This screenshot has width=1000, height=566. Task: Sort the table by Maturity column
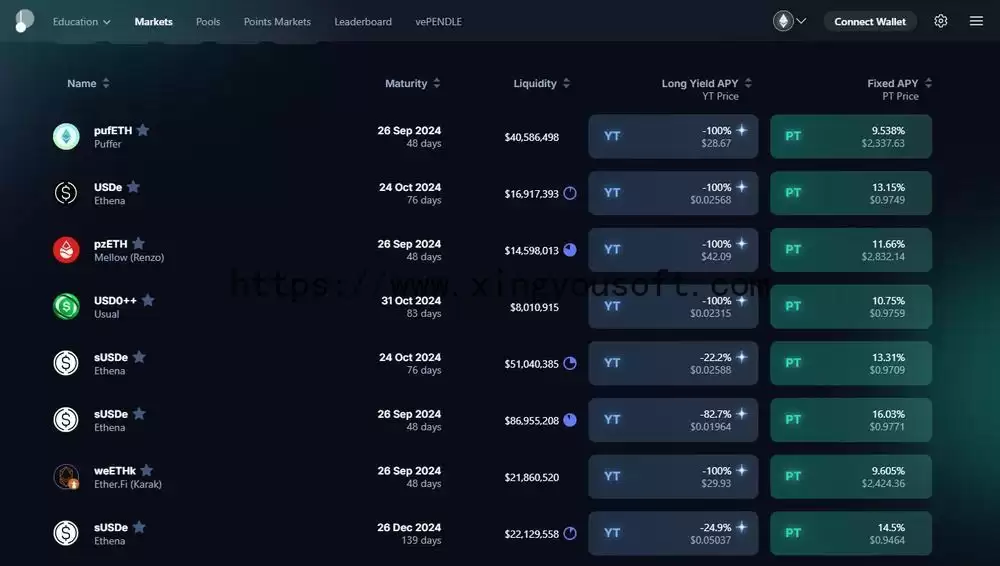click(x=413, y=83)
